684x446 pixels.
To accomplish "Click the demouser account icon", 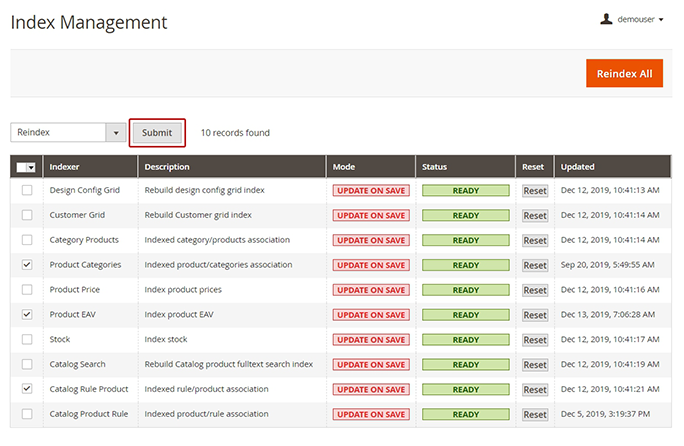I will (606, 18).
